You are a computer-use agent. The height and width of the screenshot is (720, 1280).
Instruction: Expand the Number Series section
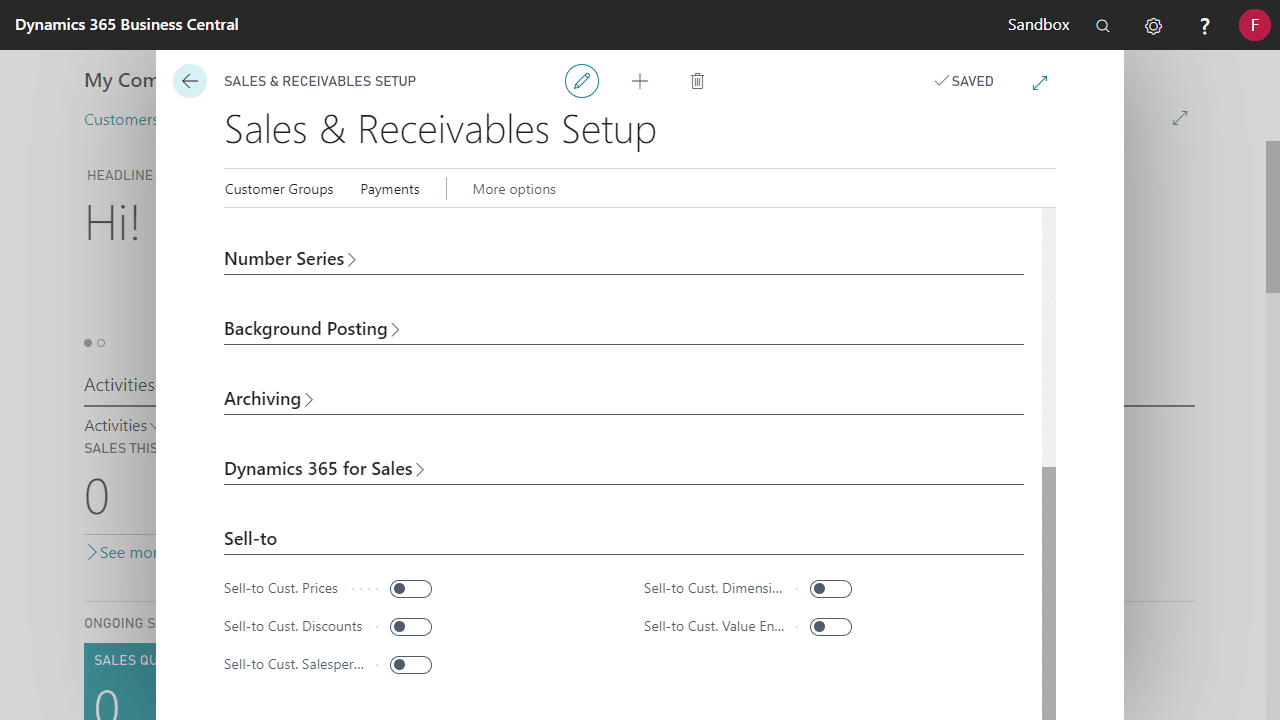coord(290,259)
